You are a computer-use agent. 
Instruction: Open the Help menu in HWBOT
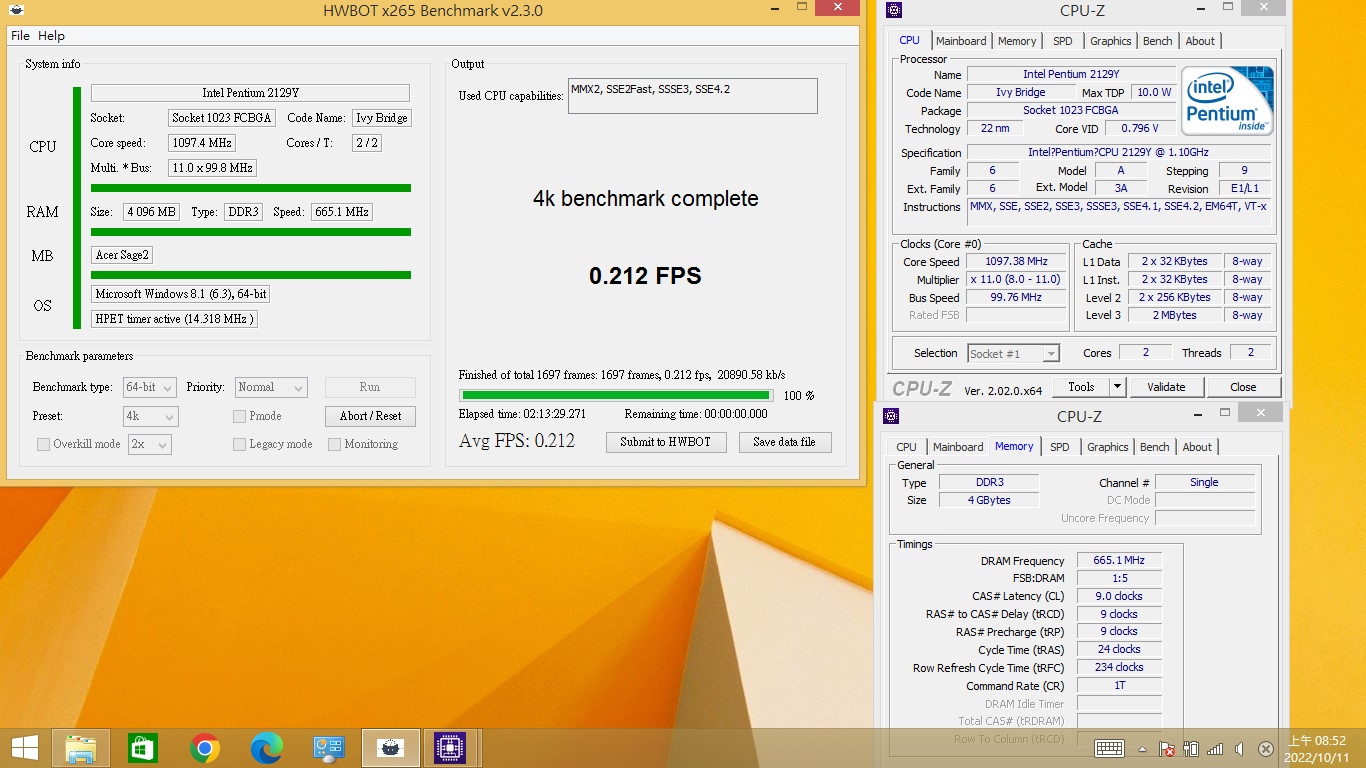[51, 36]
